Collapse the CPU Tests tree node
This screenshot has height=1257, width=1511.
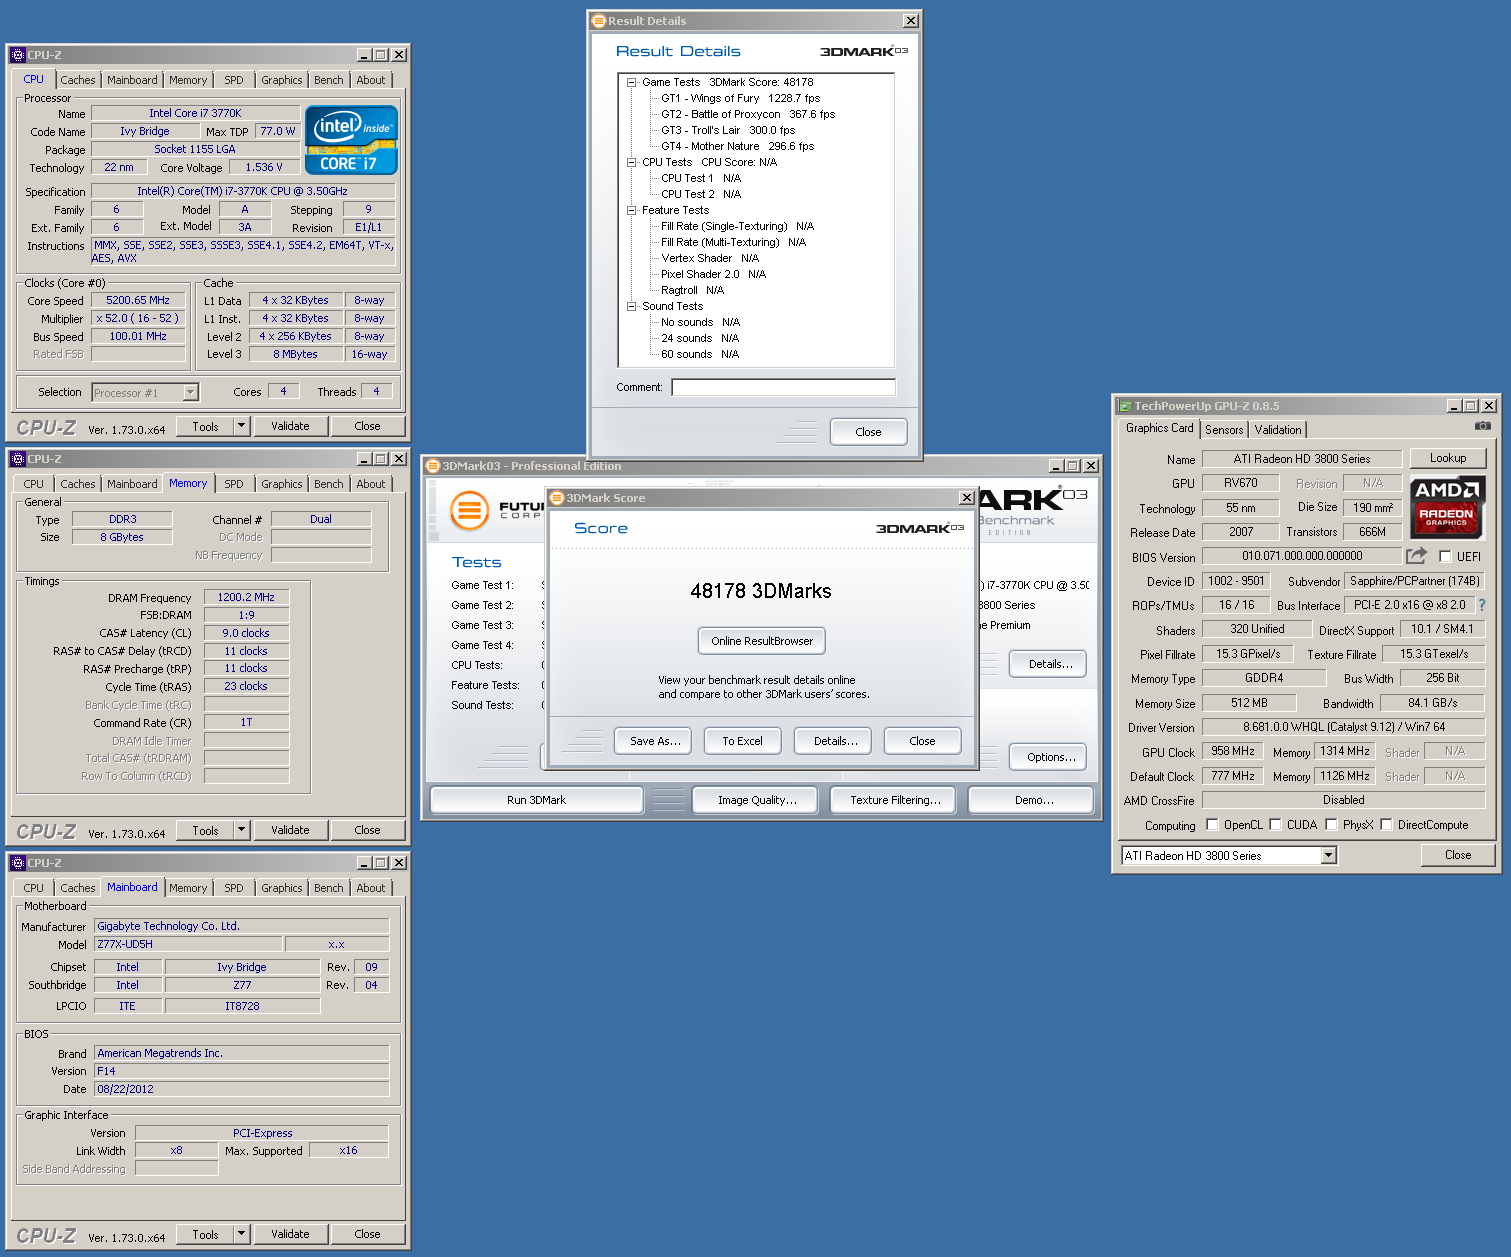tap(632, 162)
